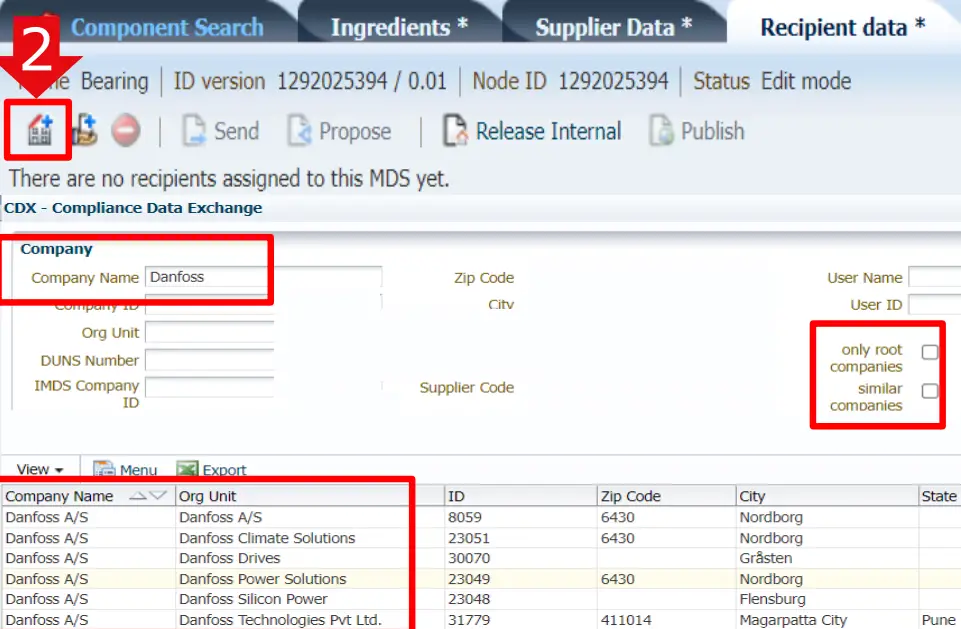Select the Danfoss Climate Solutions row
This screenshot has height=629, width=961.
[x=480, y=538]
